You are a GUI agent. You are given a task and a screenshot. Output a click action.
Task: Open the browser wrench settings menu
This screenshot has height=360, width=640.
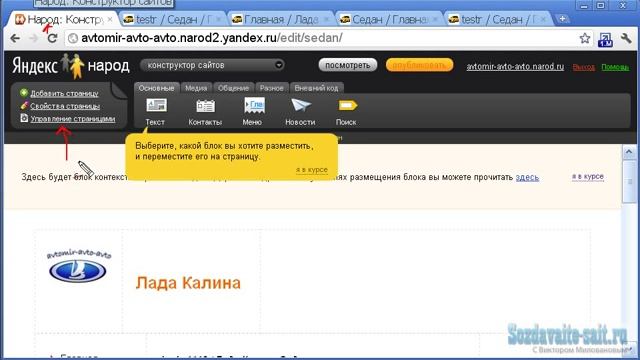tap(626, 38)
